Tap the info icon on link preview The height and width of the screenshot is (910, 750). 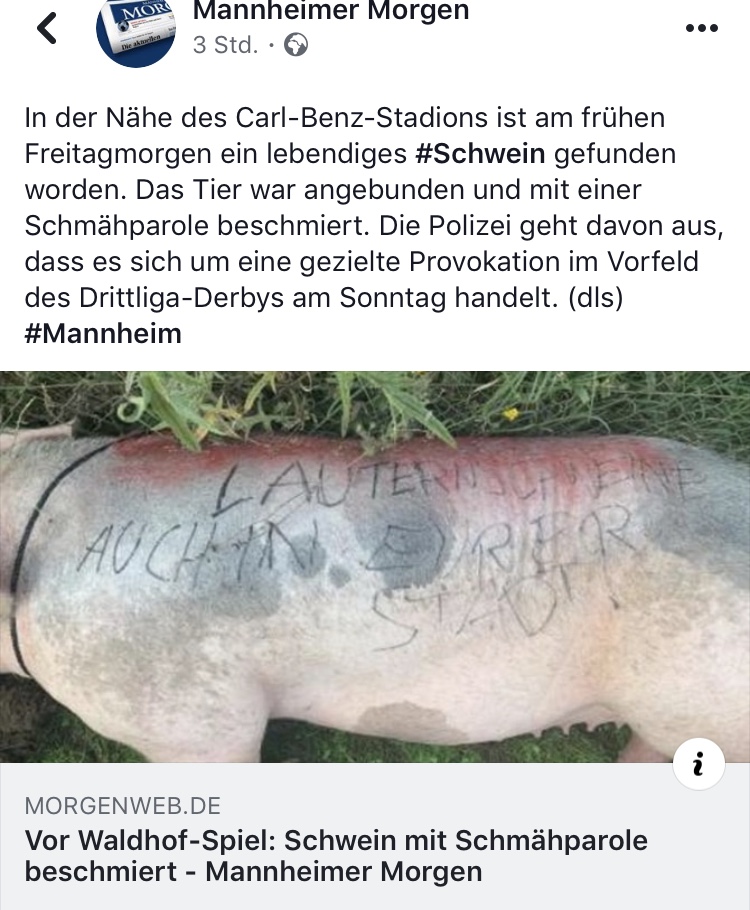click(x=699, y=764)
